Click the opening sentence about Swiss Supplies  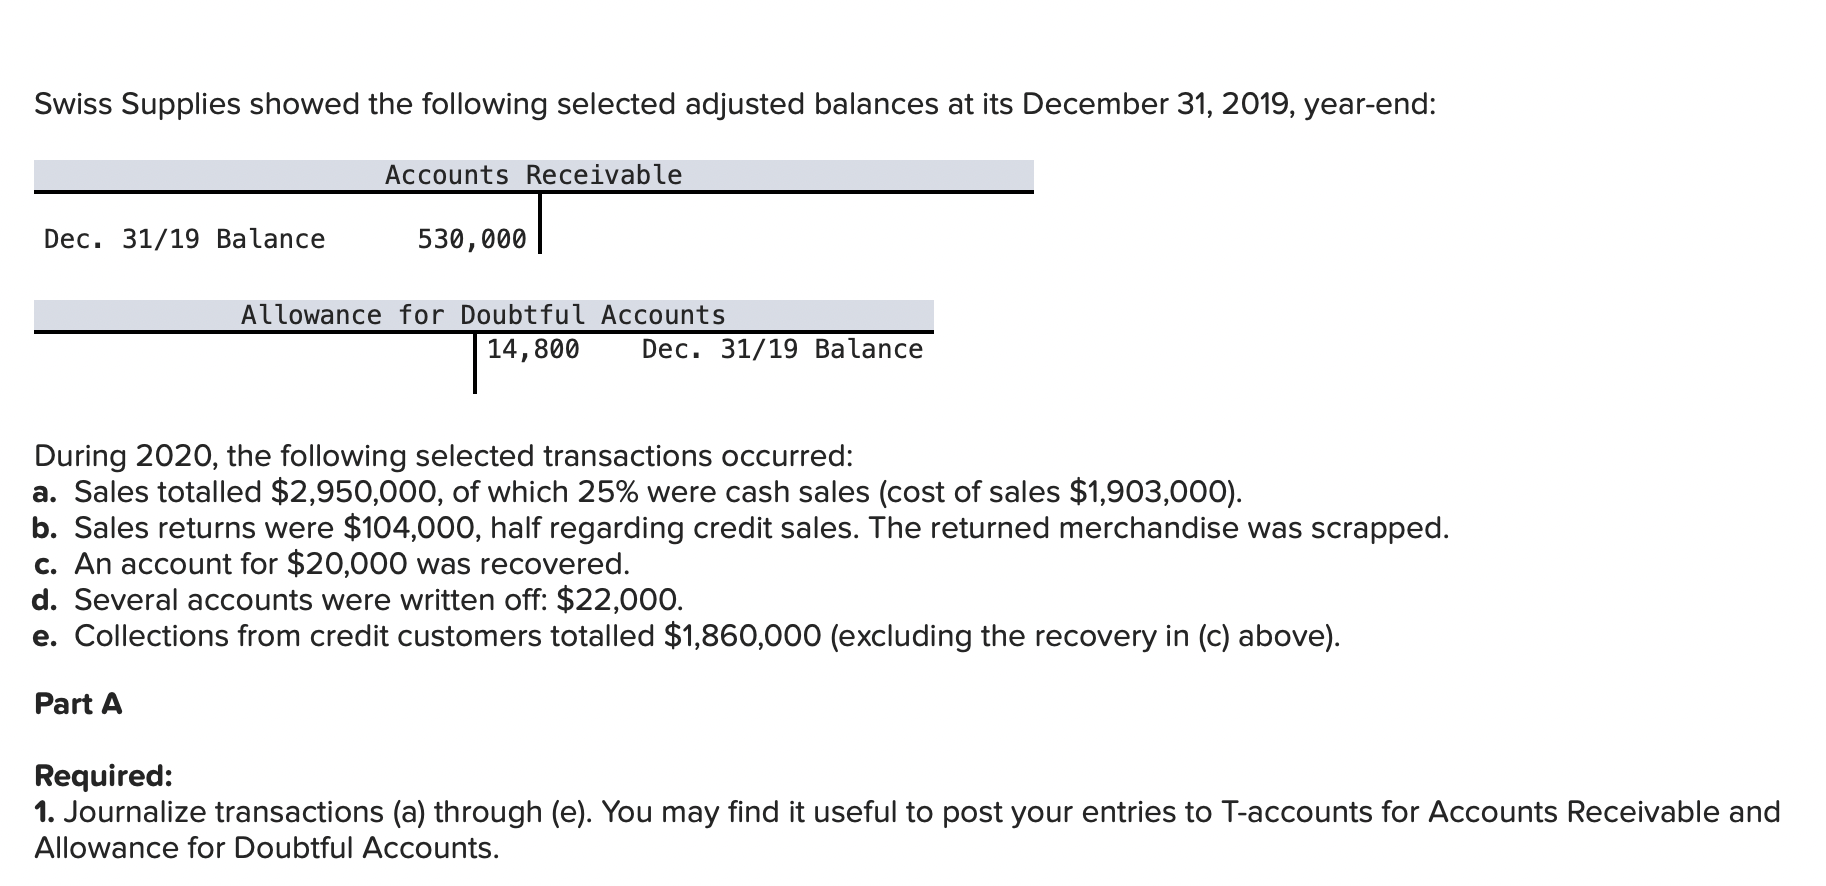[735, 104]
